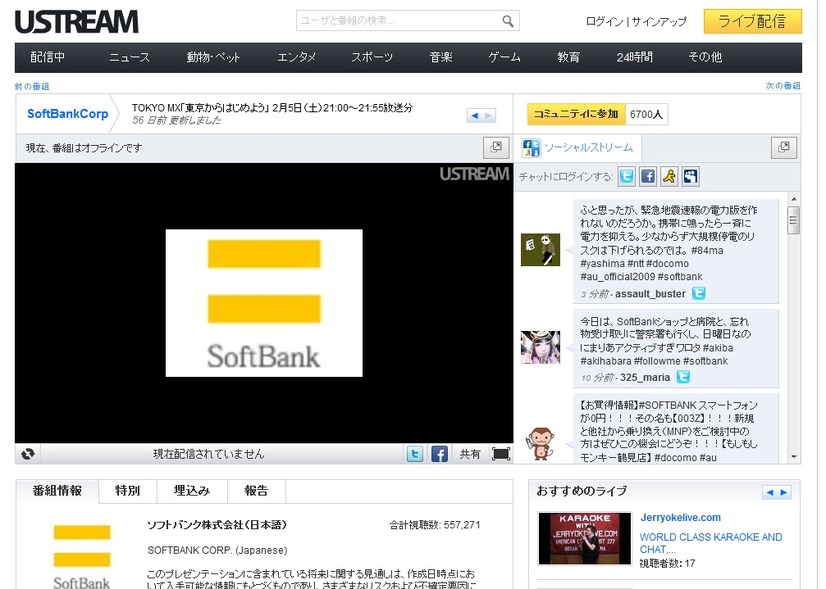
Task: Switch to the 報告 tab
Action: point(256,491)
